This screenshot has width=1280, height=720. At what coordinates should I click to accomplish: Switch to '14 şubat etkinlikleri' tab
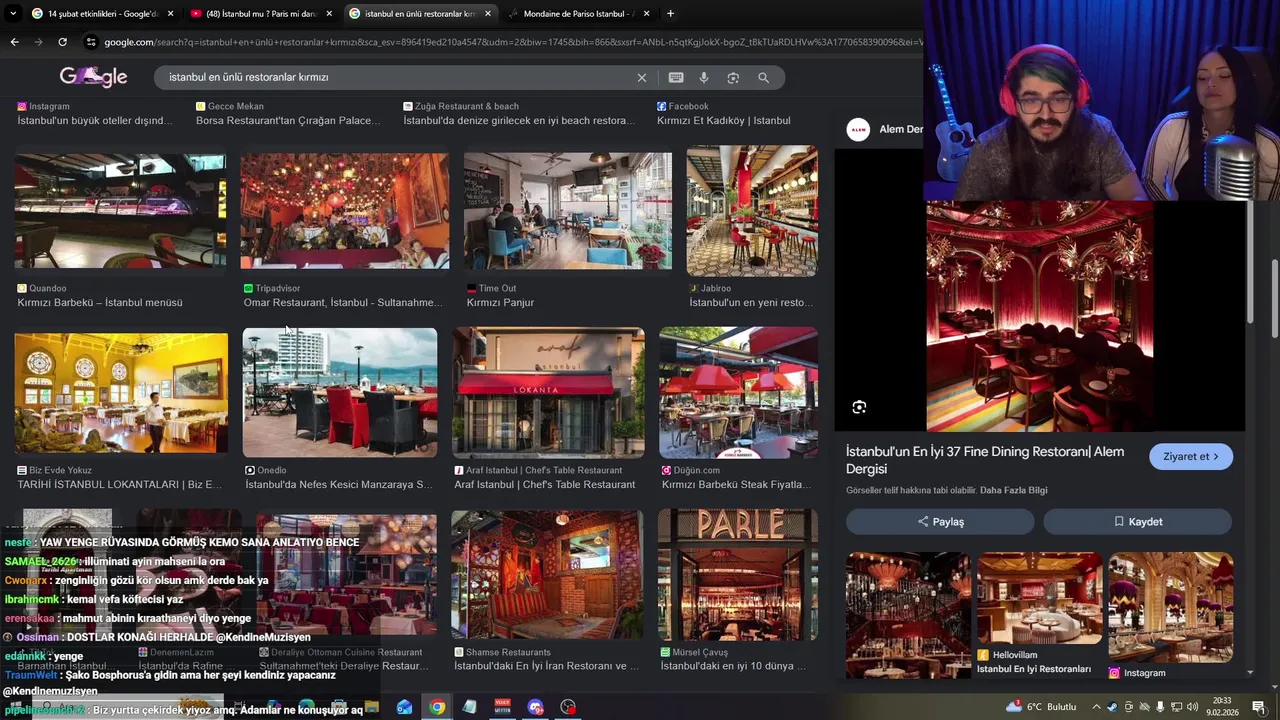(102, 14)
